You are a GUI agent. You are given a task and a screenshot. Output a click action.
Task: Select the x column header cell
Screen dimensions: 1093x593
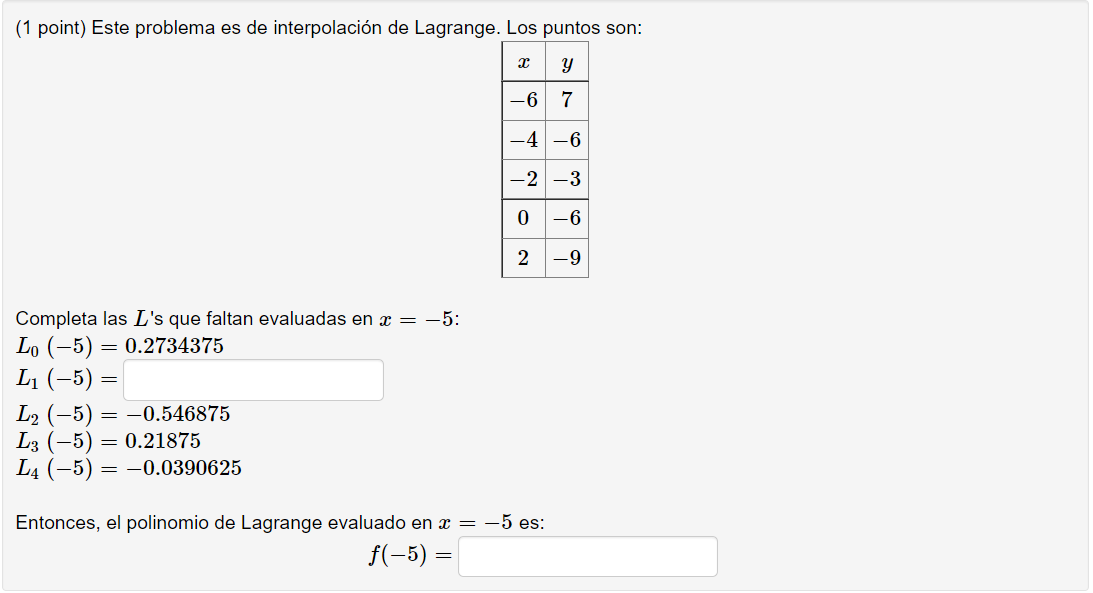click(523, 62)
